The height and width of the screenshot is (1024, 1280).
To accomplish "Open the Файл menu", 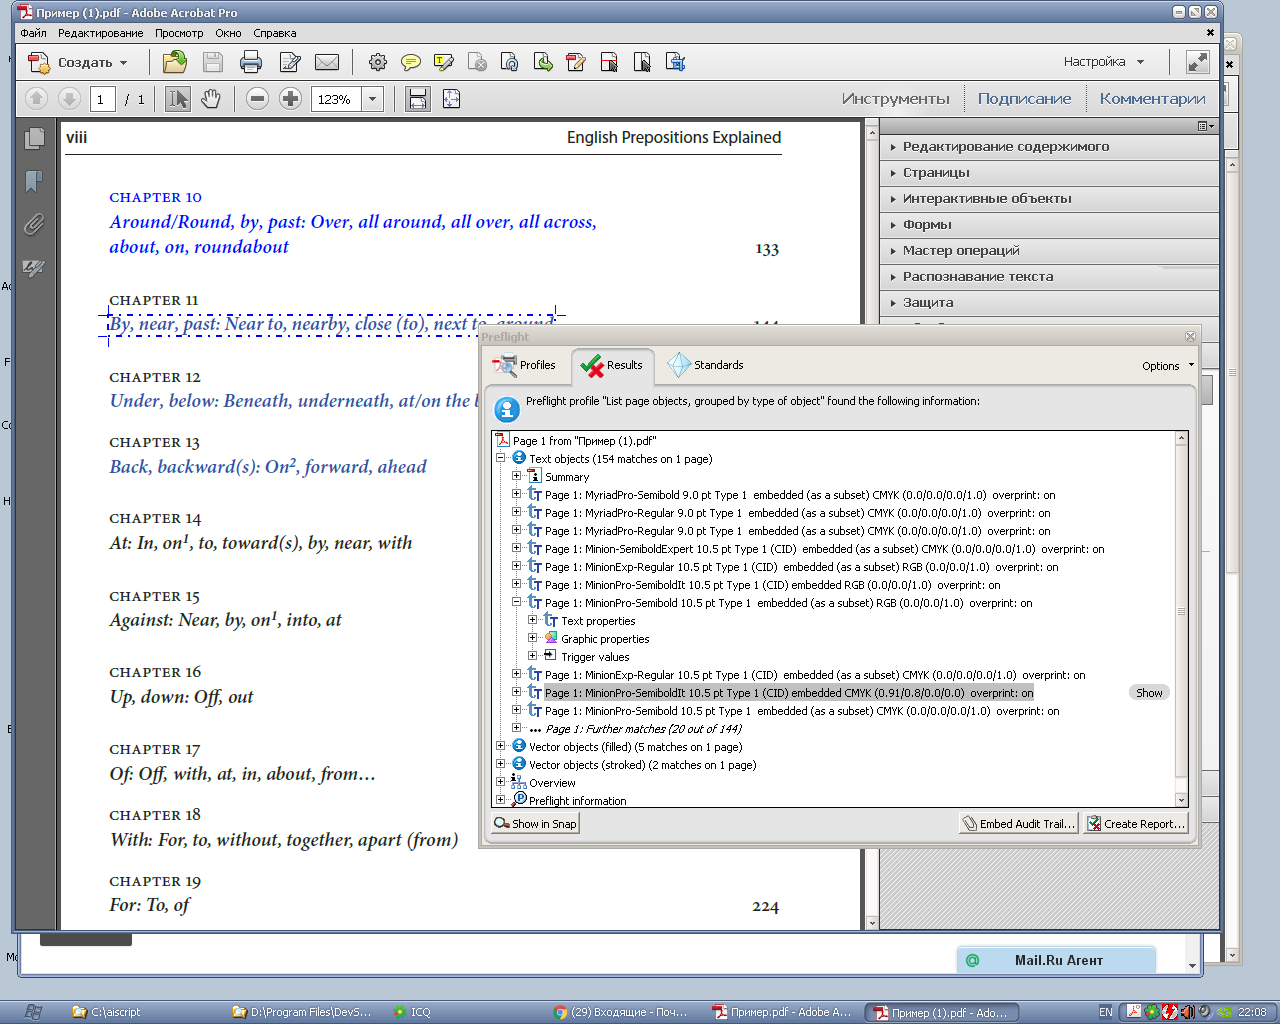I will [x=33, y=33].
